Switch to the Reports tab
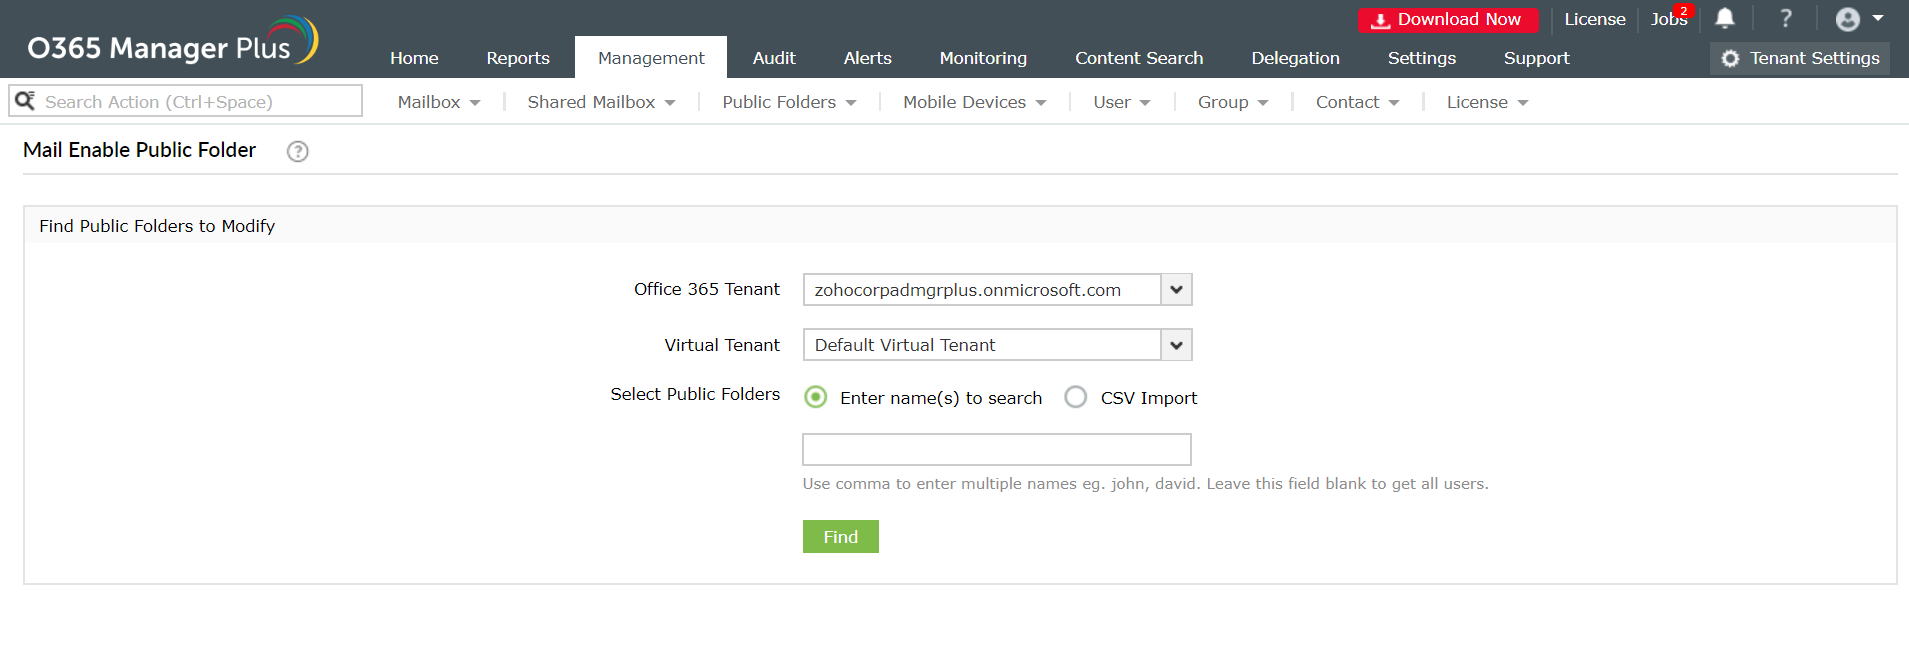This screenshot has height=672, width=1909. (518, 58)
